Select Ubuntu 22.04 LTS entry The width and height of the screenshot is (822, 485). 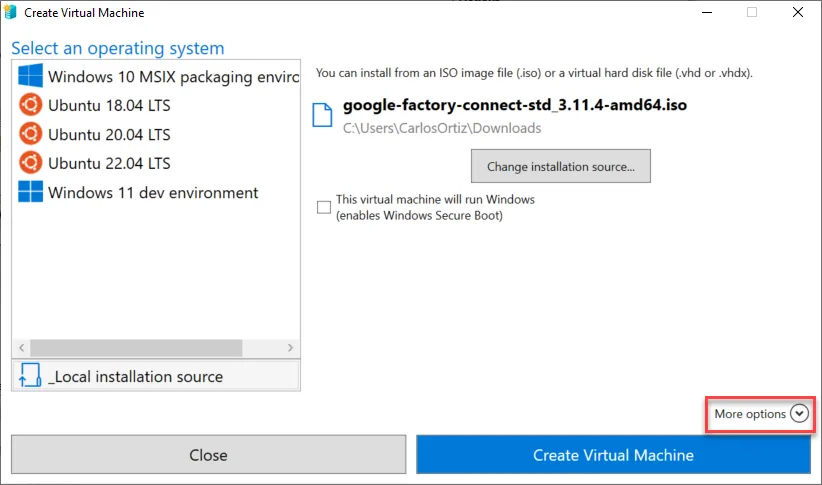(156, 163)
